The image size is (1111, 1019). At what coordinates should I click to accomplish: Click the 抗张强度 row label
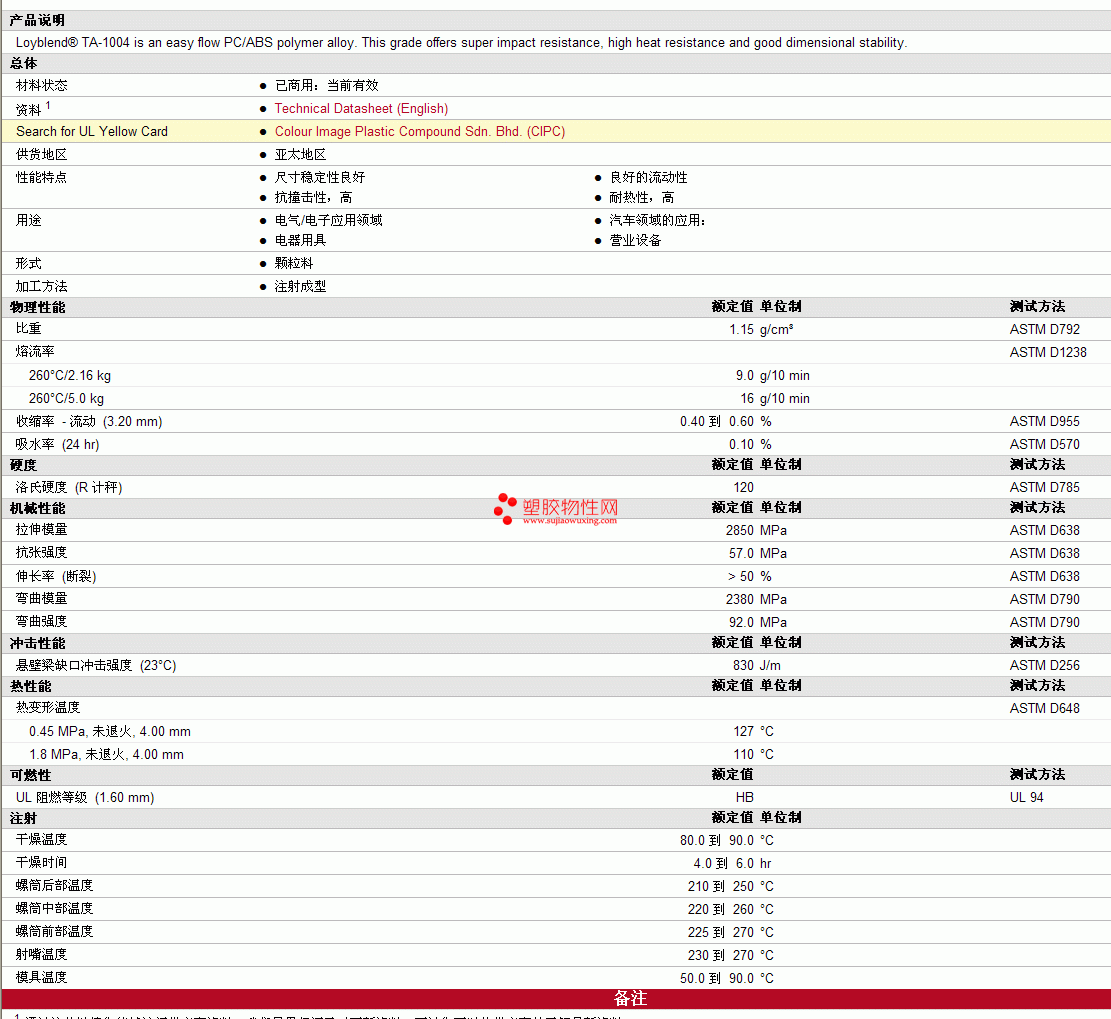click(42, 553)
